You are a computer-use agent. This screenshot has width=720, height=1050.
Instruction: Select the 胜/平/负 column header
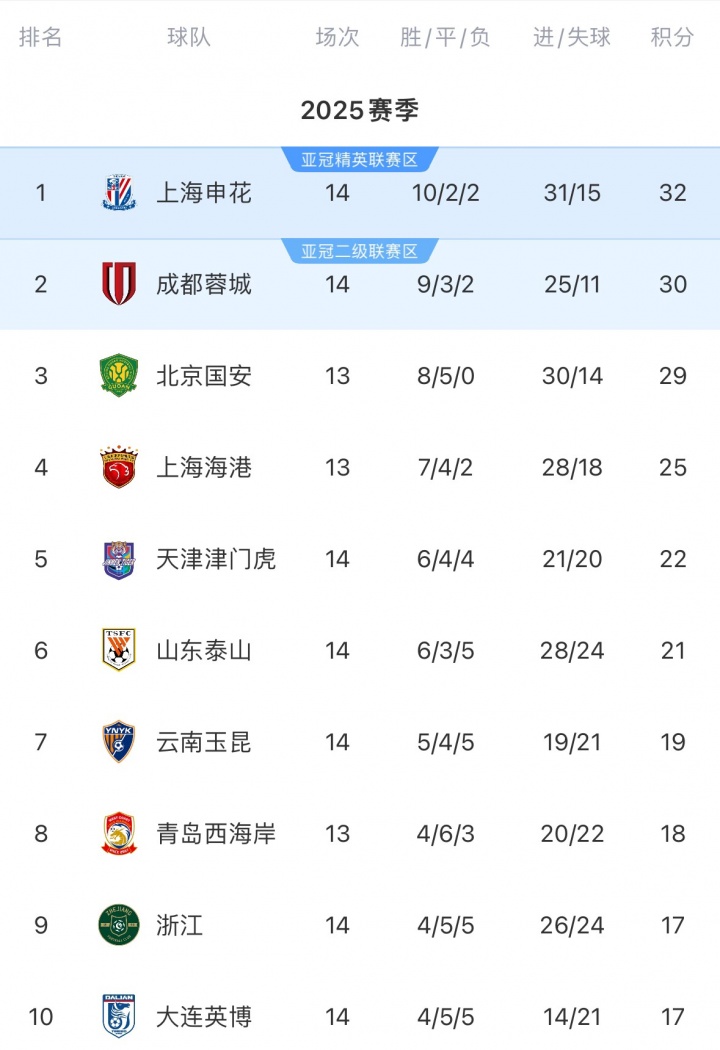[x=445, y=38]
